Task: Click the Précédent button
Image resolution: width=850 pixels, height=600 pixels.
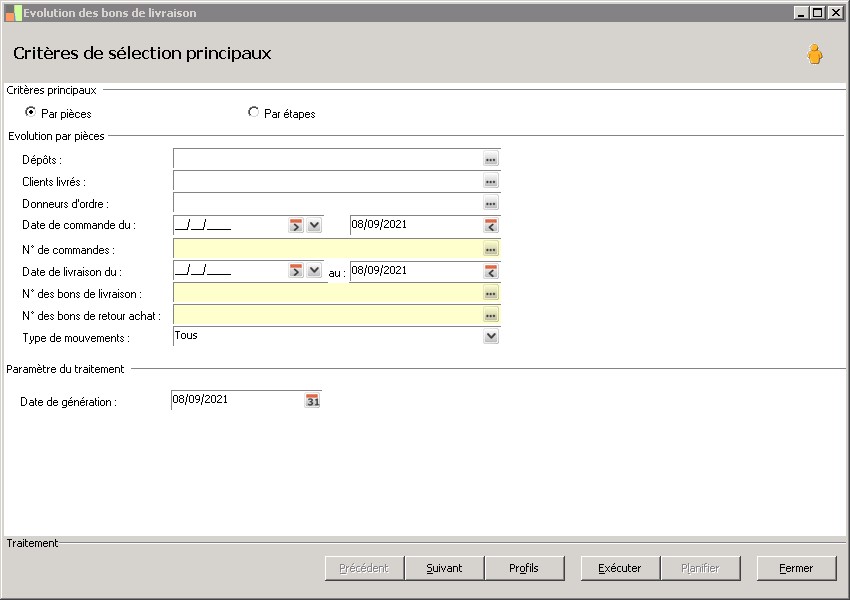Action: point(364,568)
